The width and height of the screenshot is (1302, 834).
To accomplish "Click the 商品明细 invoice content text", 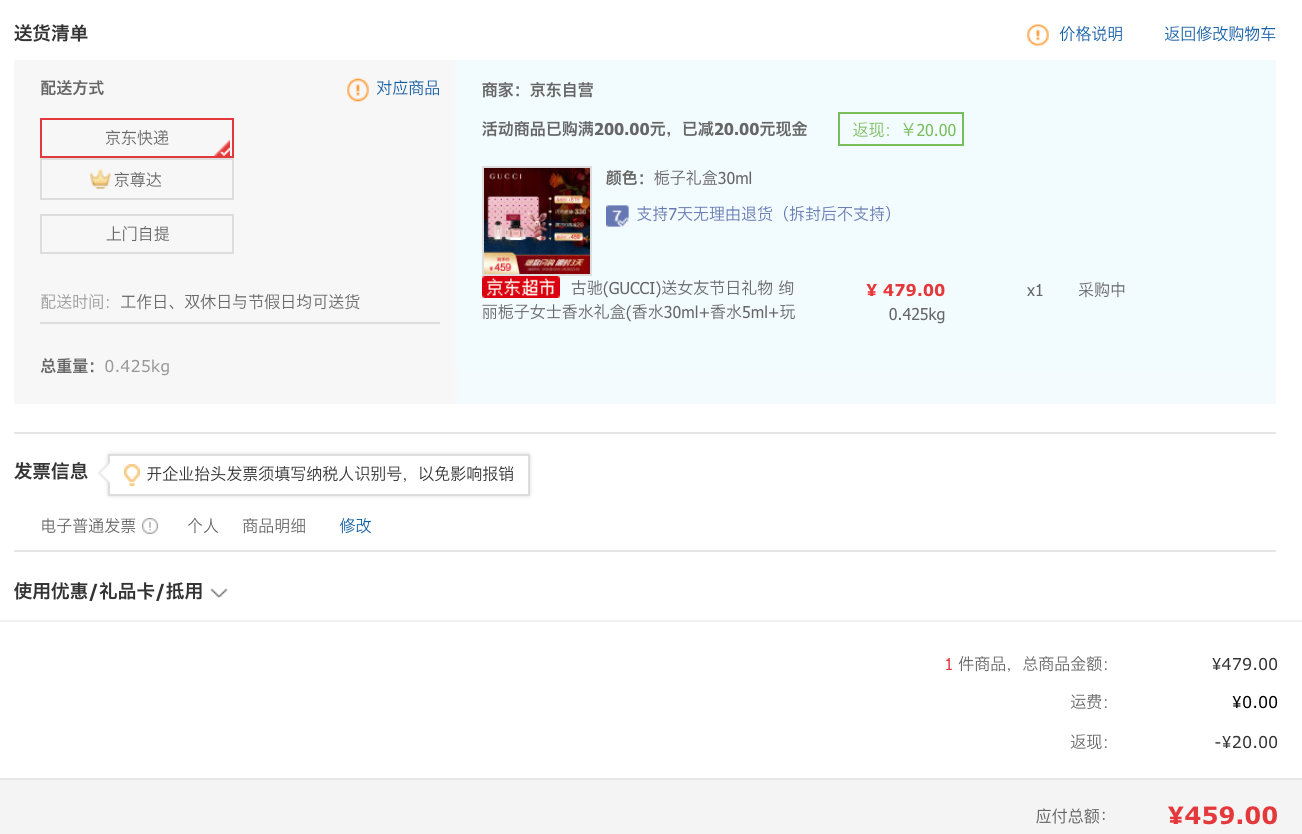I will (274, 526).
